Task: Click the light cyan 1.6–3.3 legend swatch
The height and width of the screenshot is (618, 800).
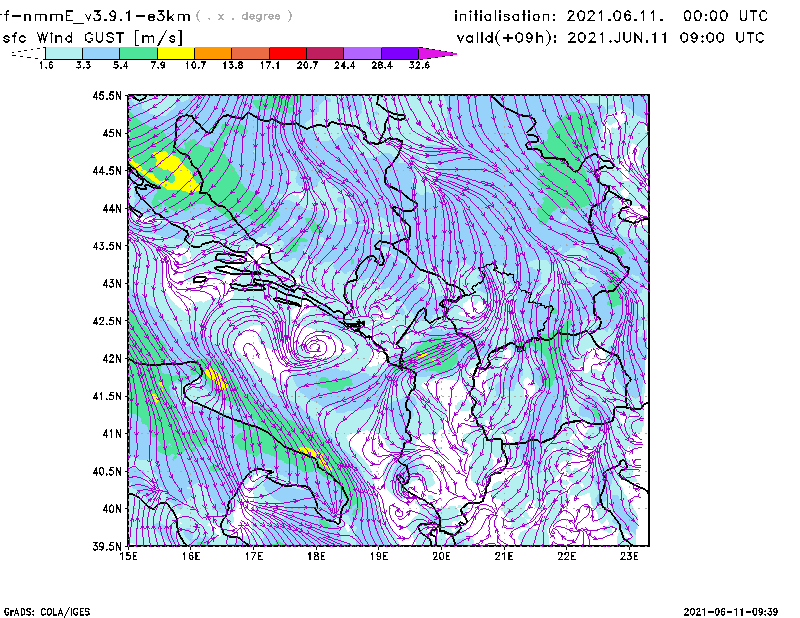Action: coord(64,53)
